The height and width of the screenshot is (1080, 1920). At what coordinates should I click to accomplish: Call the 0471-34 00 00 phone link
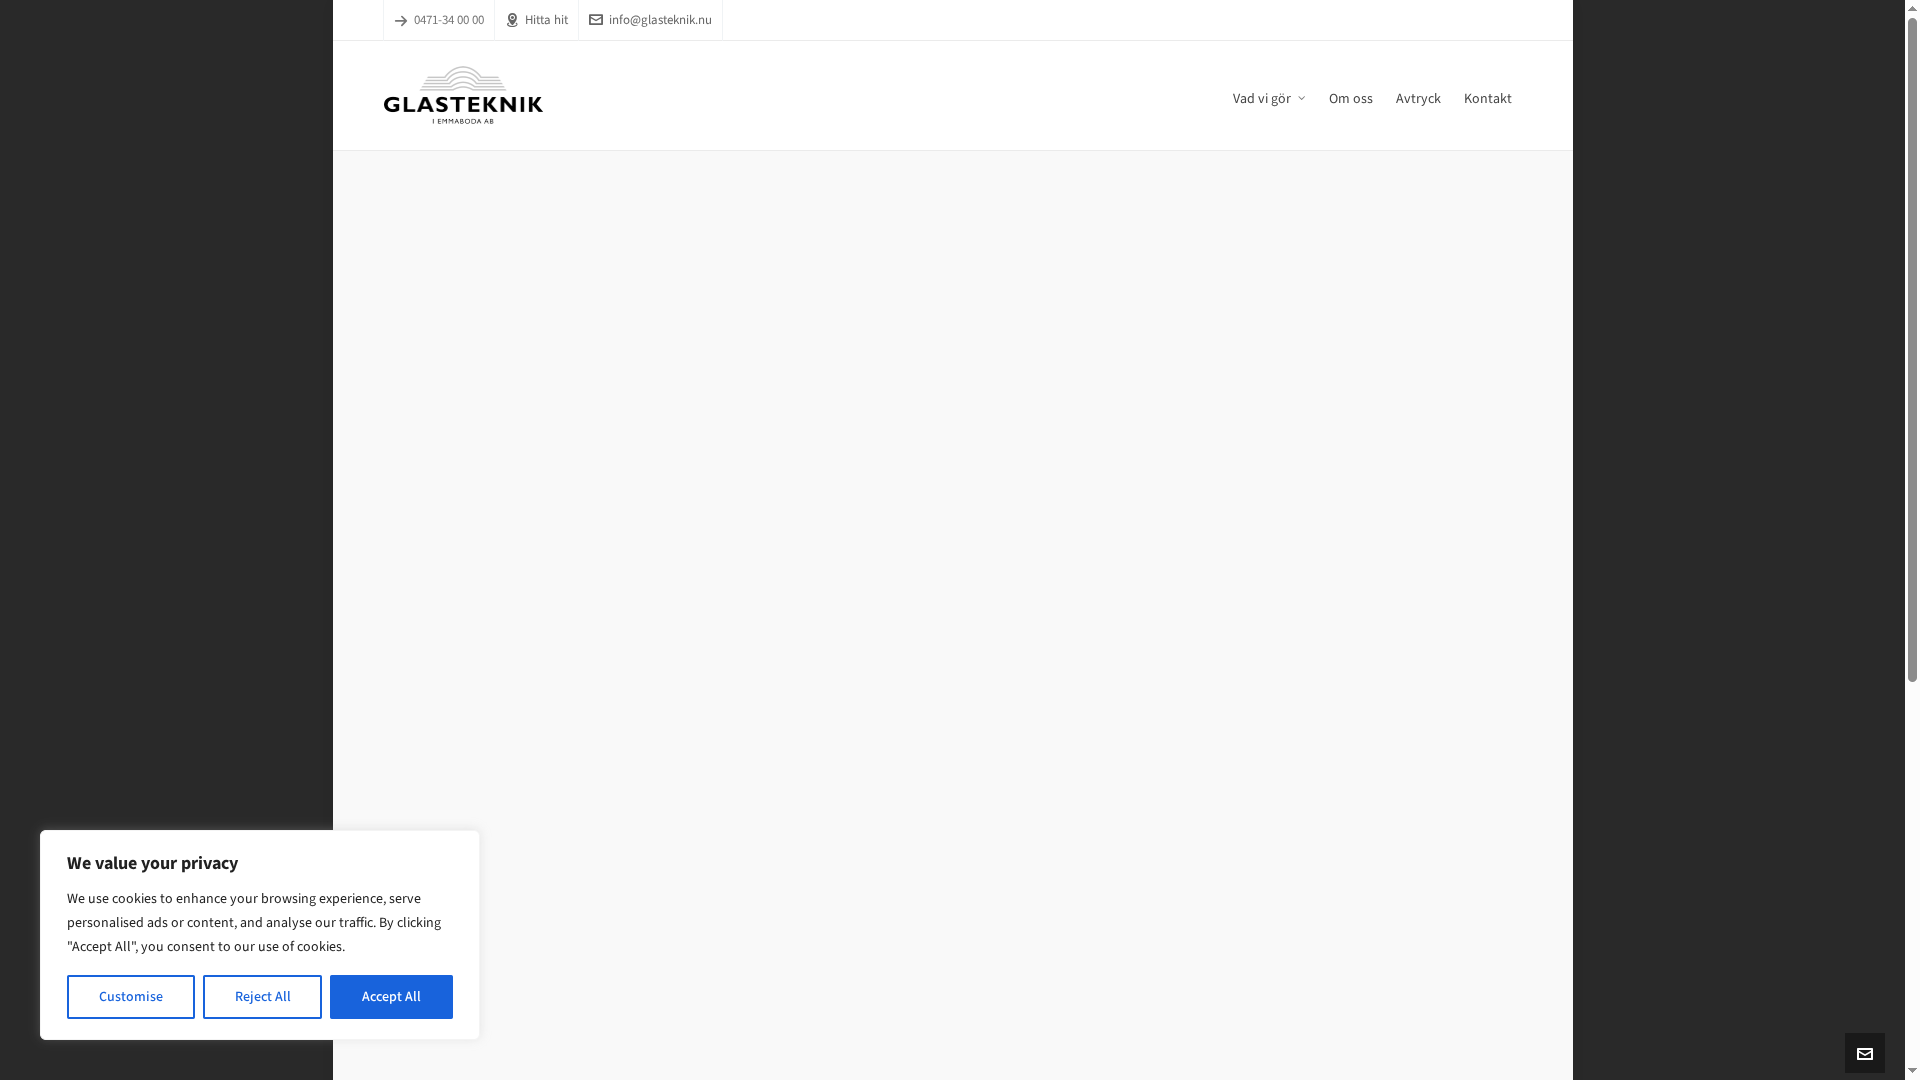[449, 19]
